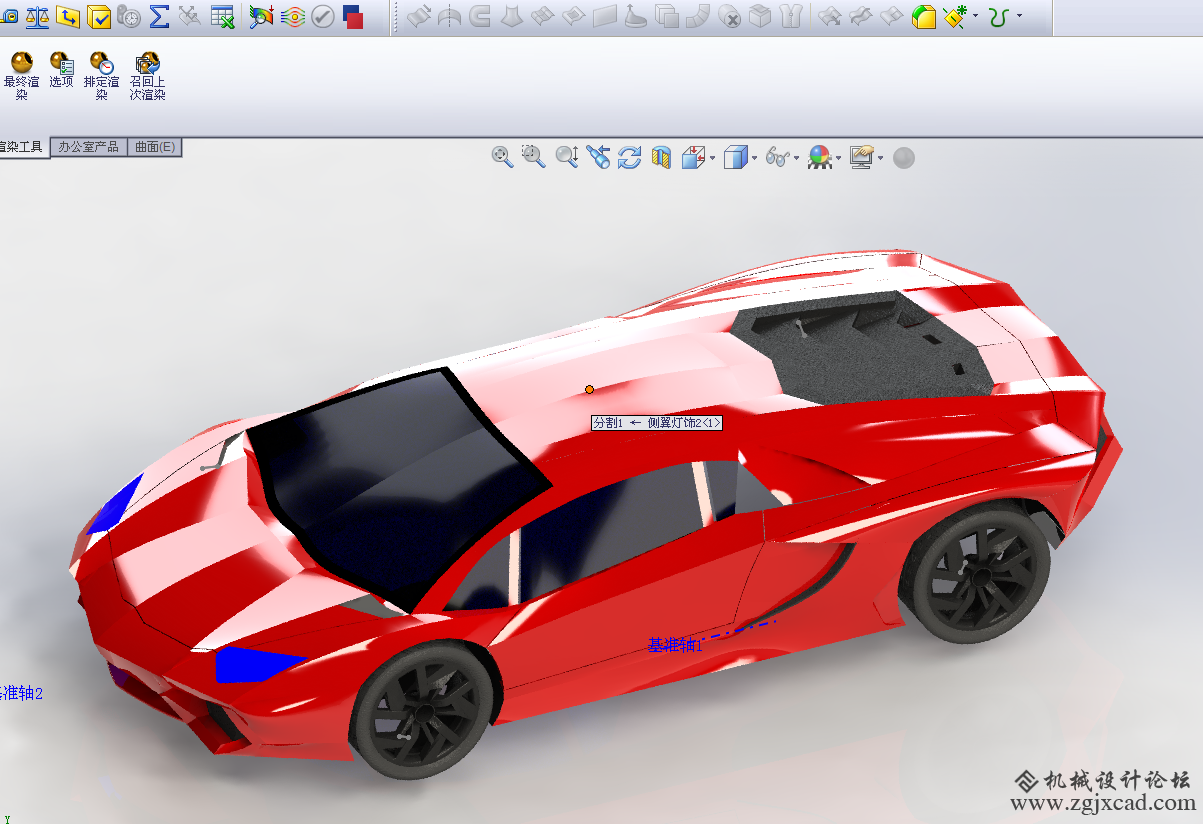Open the Section Properties tool
The height and width of the screenshot is (824, 1203).
68,16
